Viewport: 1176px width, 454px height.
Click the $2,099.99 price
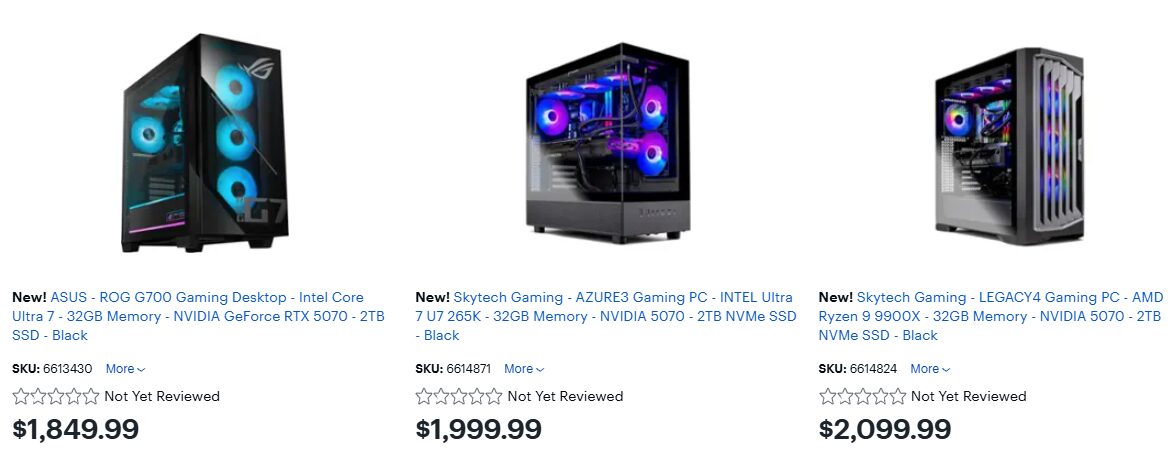coord(885,430)
